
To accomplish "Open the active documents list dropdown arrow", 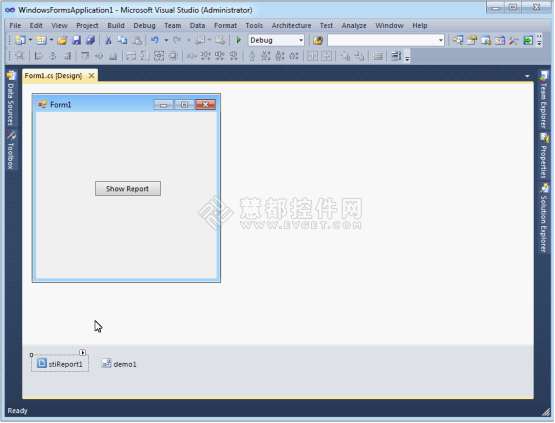I will coord(527,76).
